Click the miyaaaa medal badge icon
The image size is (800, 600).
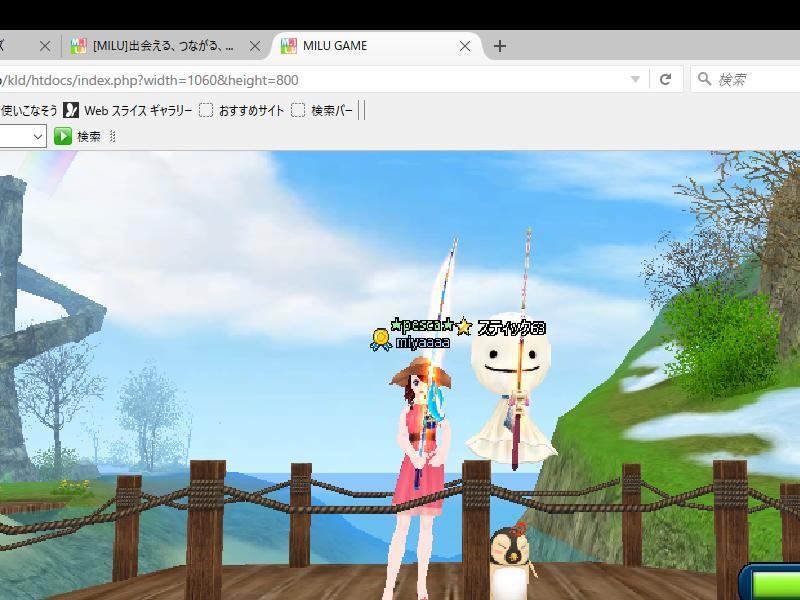(381, 340)
